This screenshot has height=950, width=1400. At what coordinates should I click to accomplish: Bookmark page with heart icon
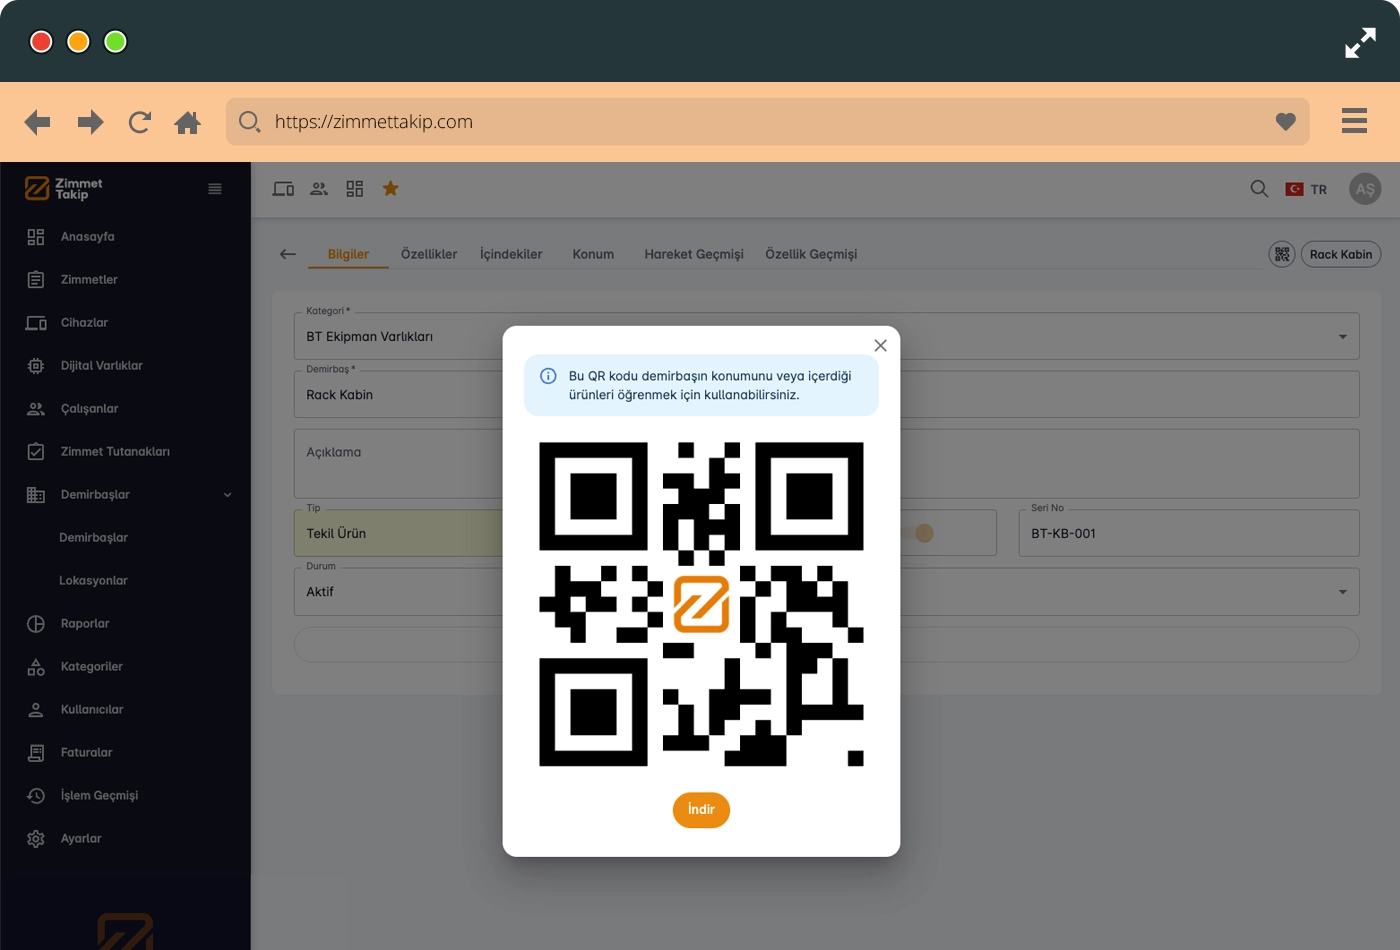1286,122
